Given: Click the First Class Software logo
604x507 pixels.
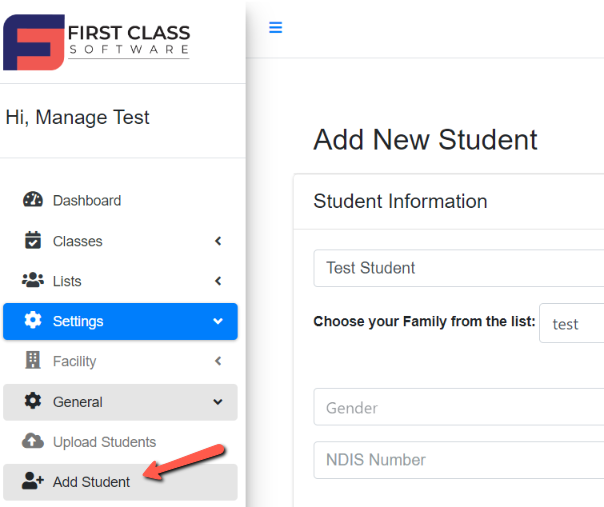Looking at the screenshot, I should [x=96, y=42].
